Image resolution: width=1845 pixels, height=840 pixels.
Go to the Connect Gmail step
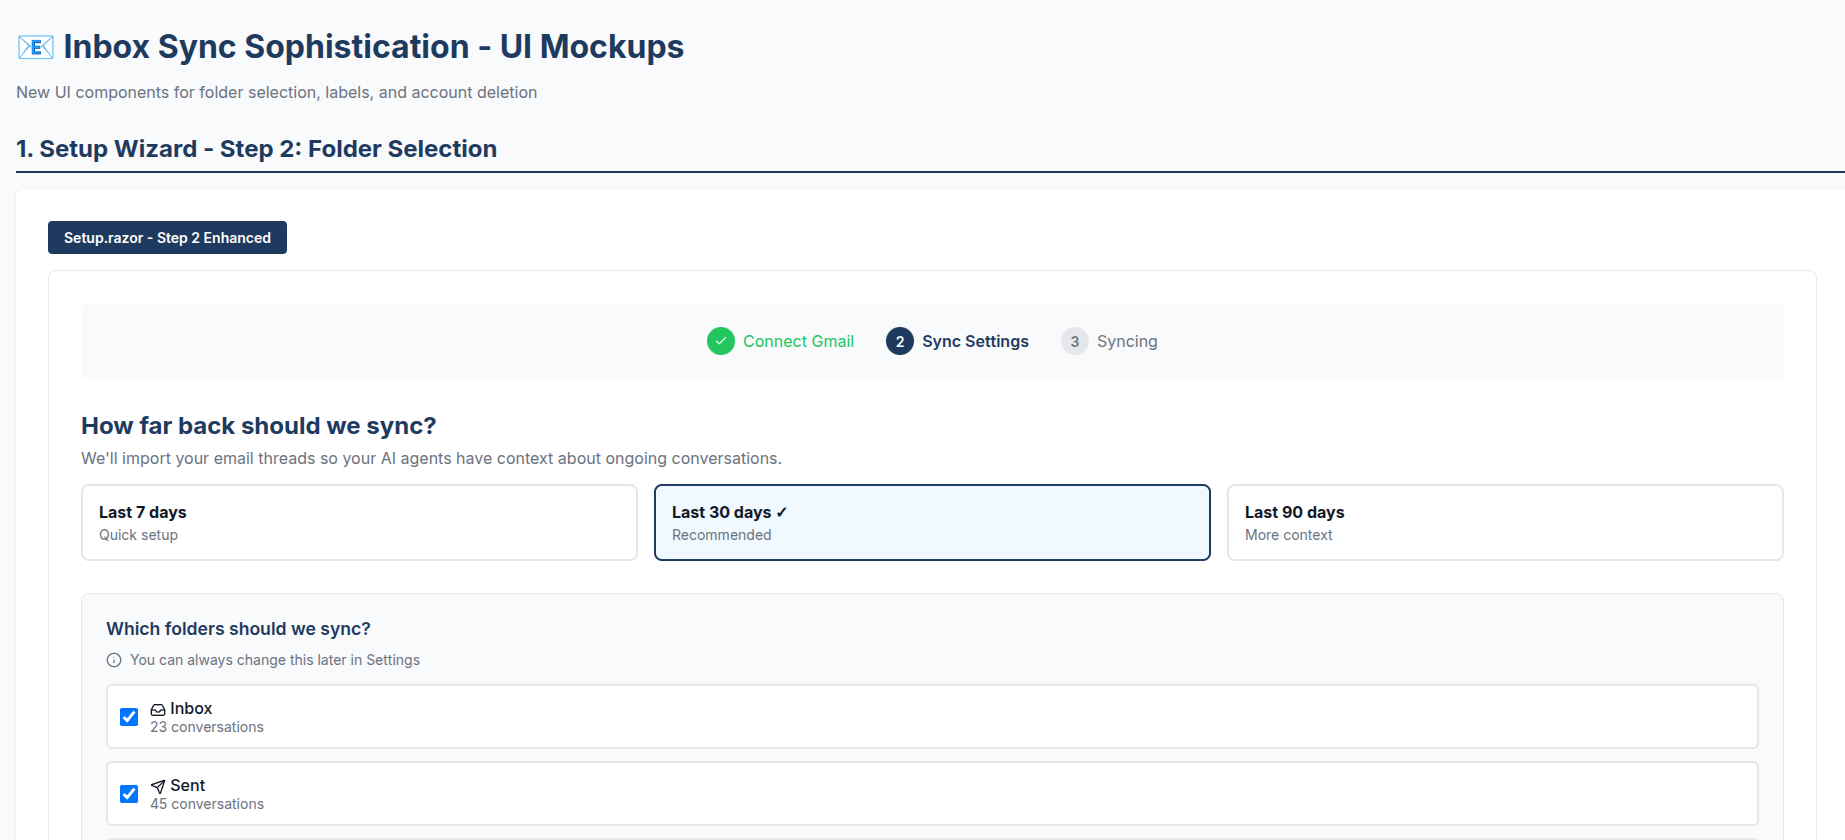797,341
